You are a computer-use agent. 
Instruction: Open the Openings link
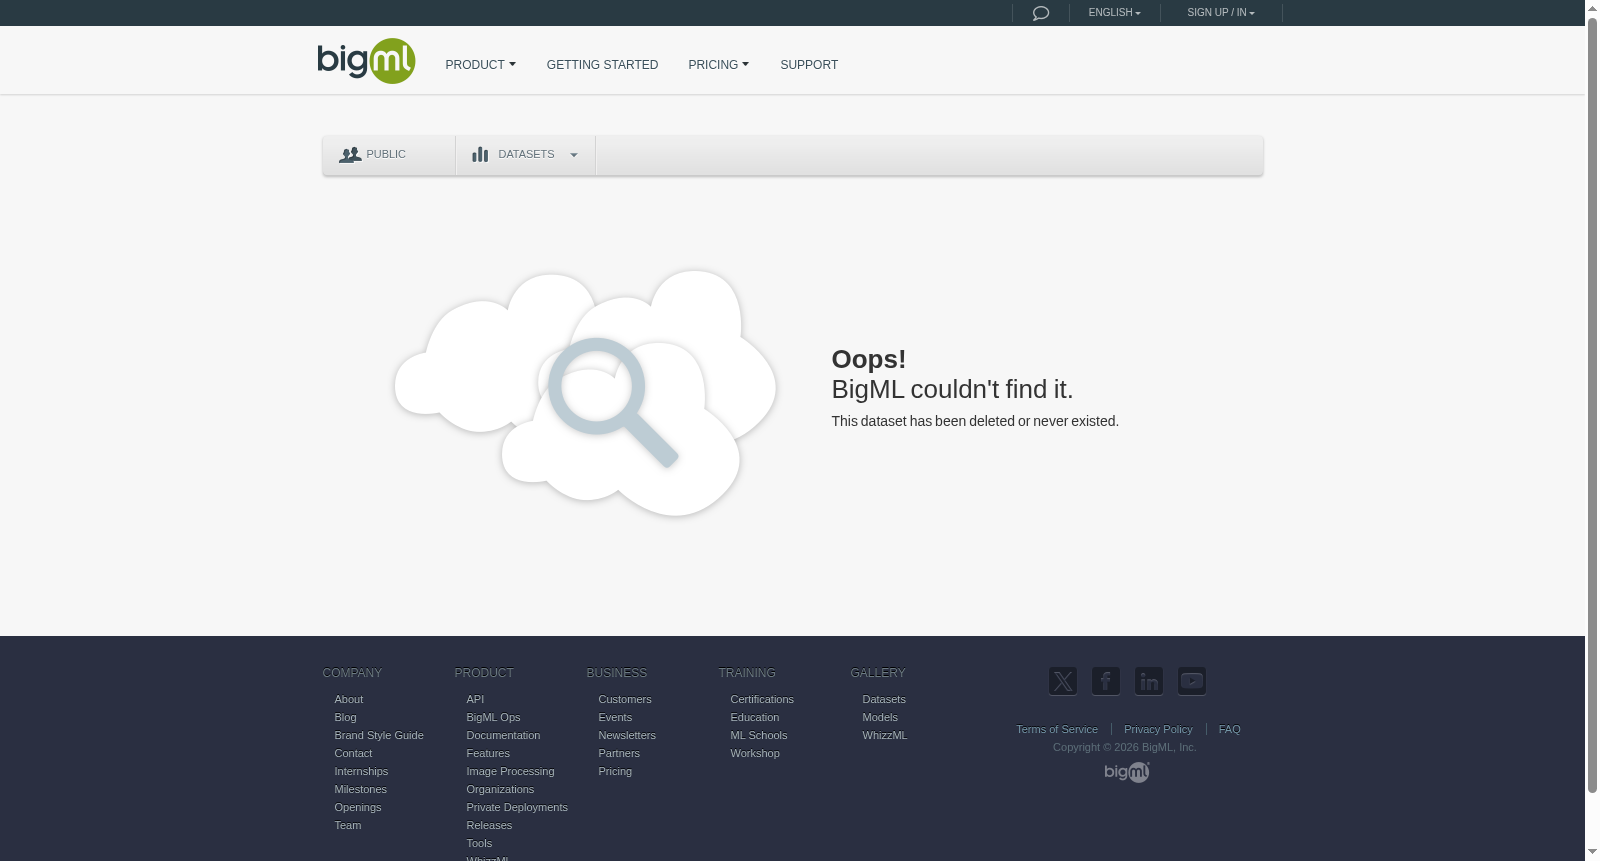(358, 808)
